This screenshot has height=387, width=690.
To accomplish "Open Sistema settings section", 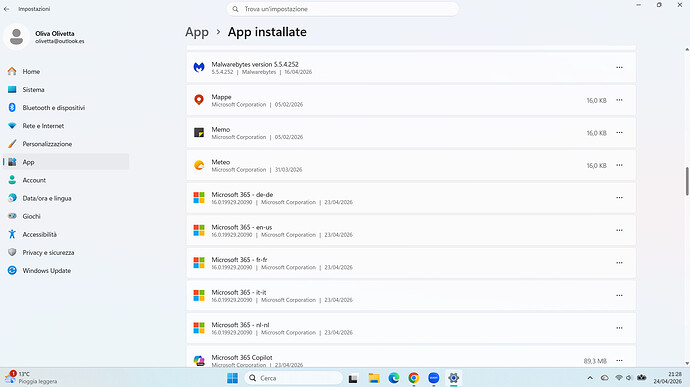I will point(66,89).
